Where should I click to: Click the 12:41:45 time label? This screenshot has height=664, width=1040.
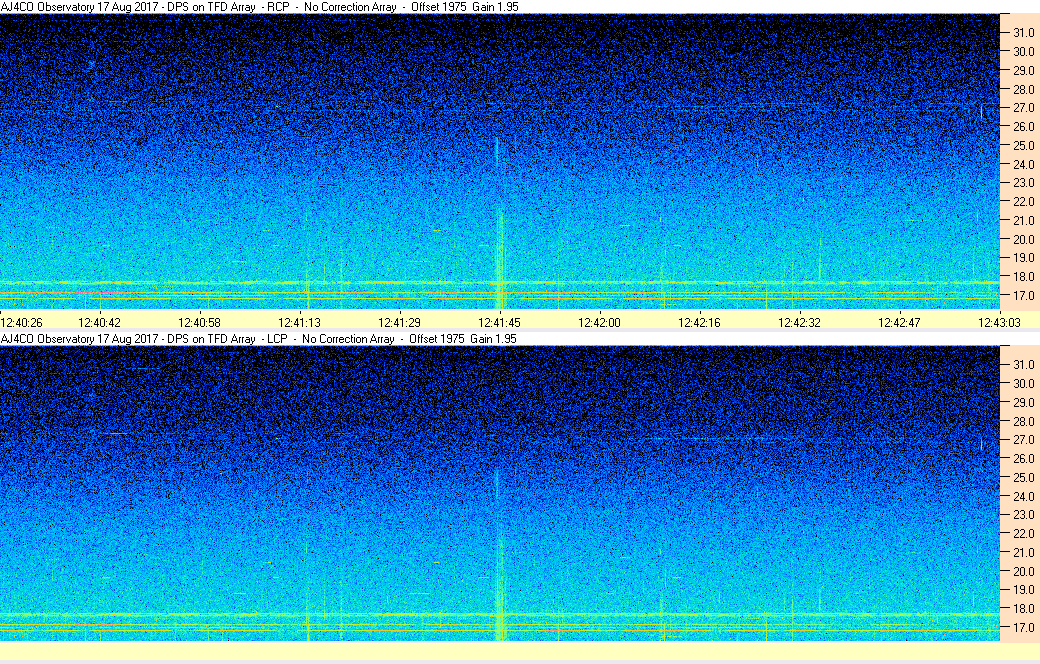tap(499, 323)
